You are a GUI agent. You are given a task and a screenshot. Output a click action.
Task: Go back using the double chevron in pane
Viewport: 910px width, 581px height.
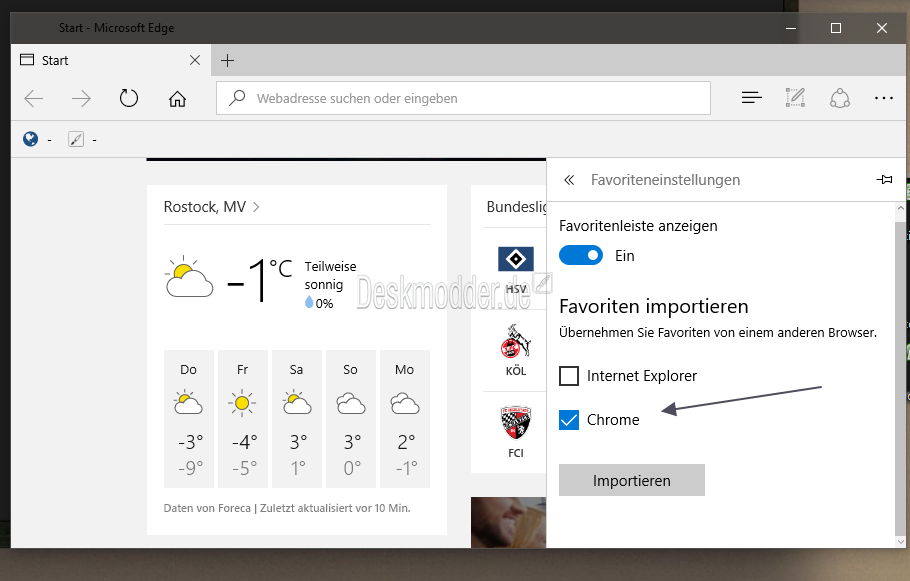click(569, 180)
